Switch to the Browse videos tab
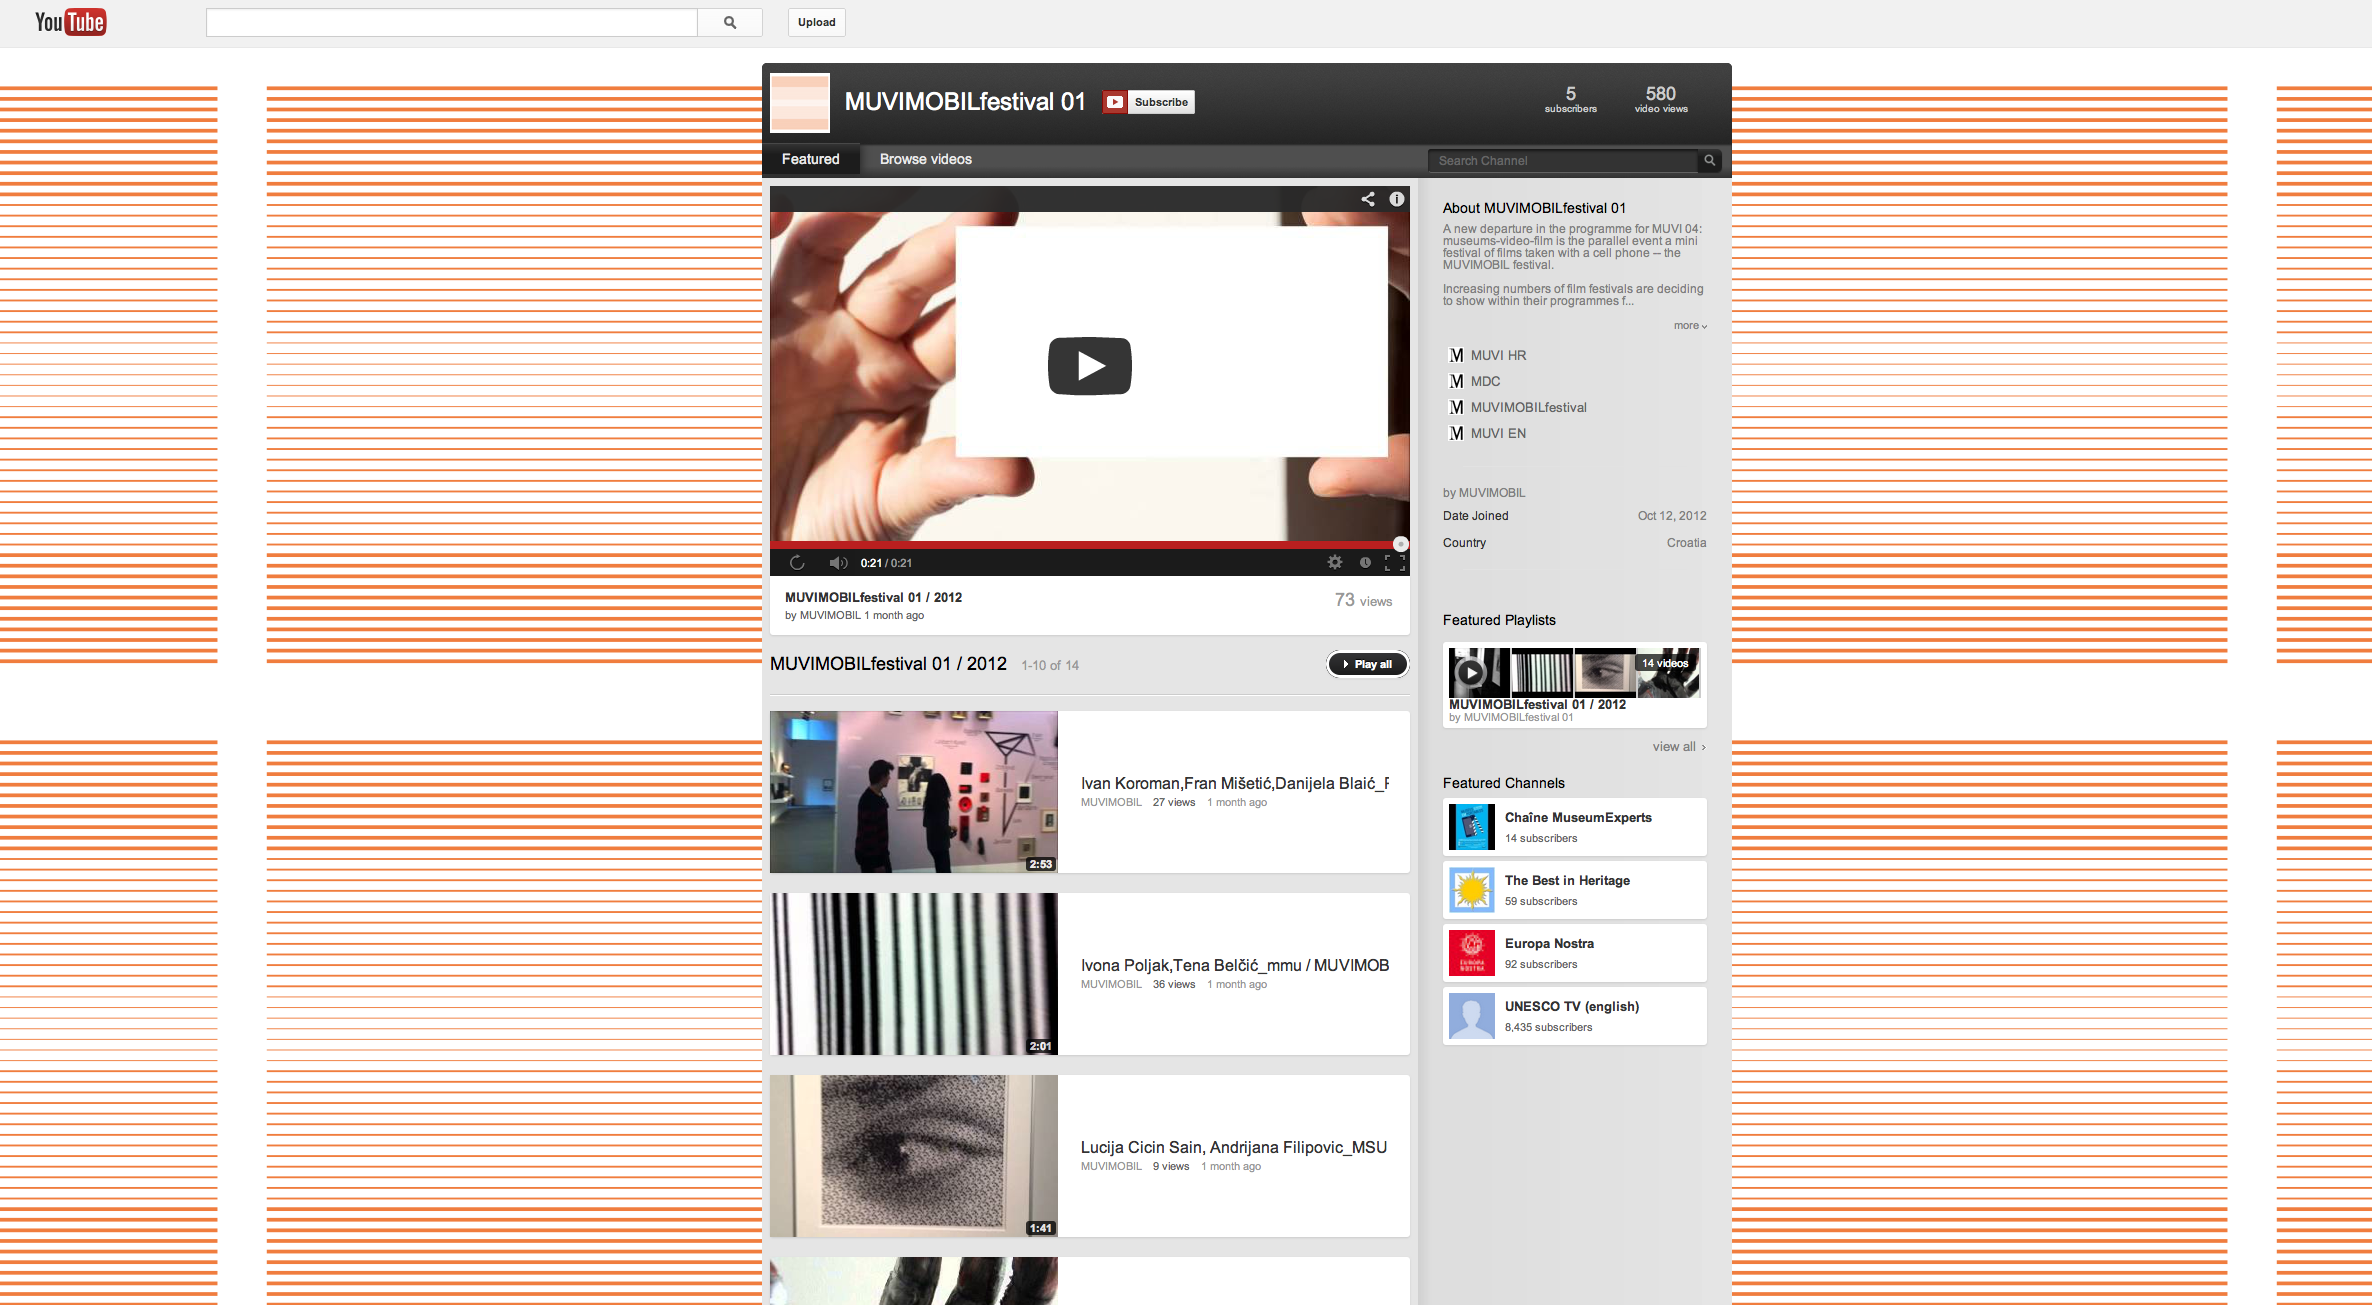This screenshot has height=1305, width=2372. 925,159
